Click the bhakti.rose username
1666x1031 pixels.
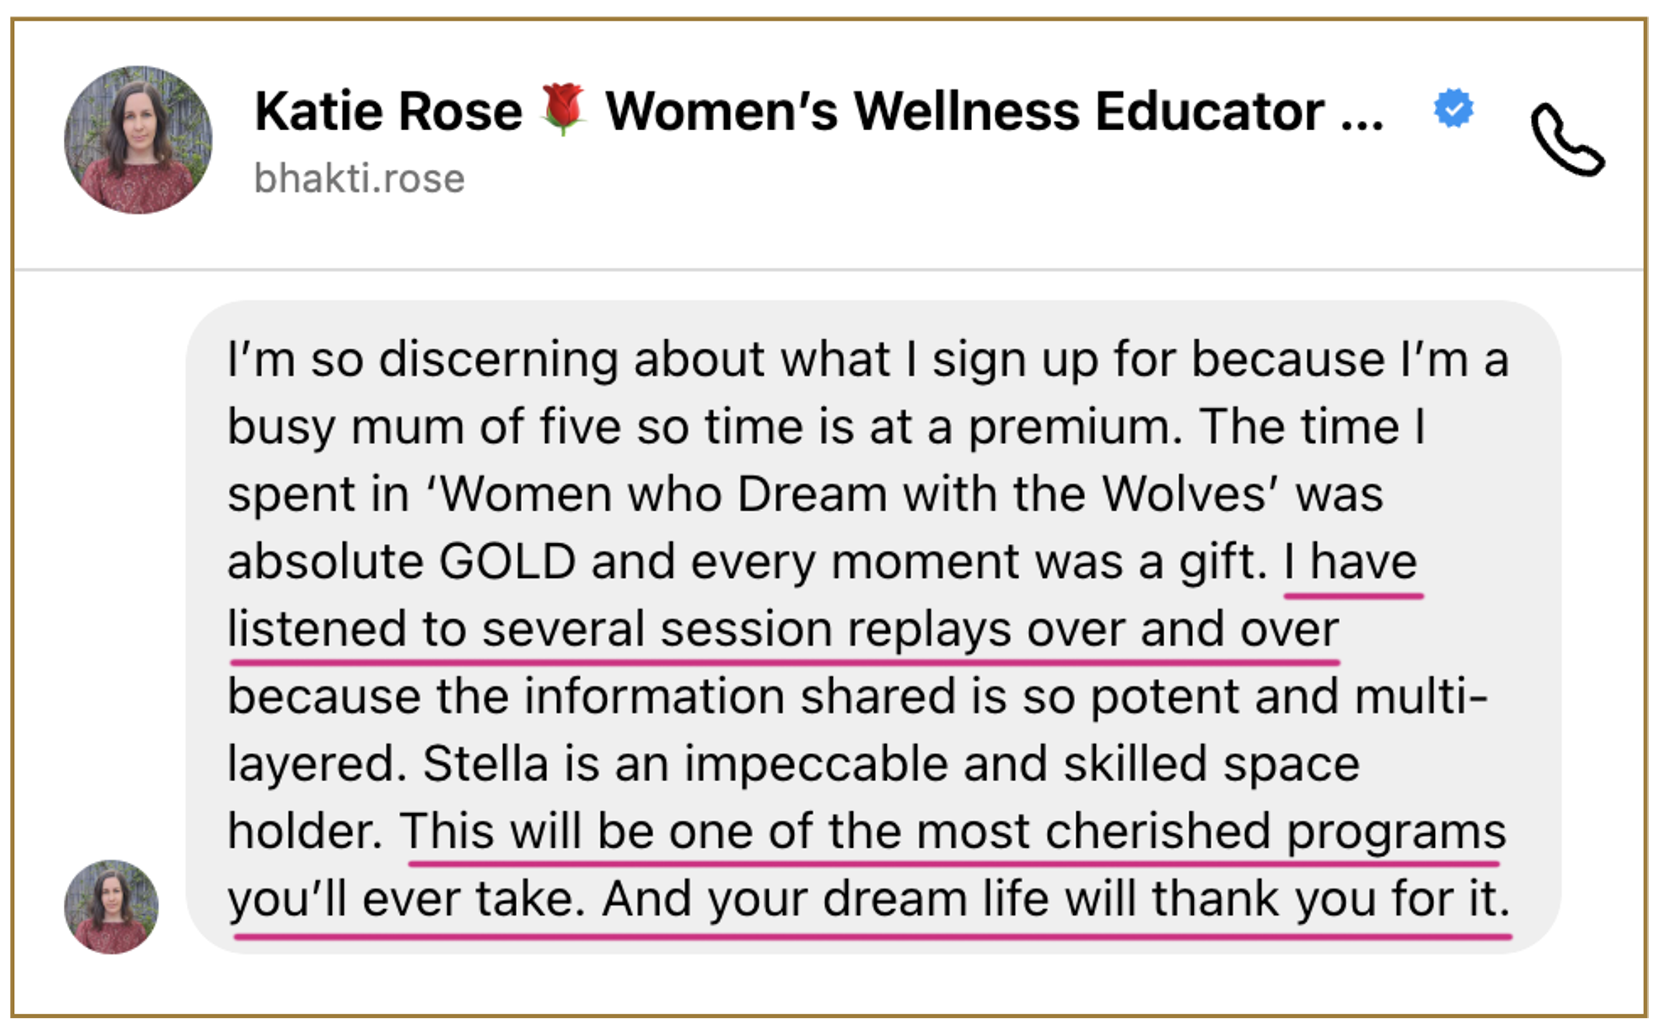click(x=359, y=179)
